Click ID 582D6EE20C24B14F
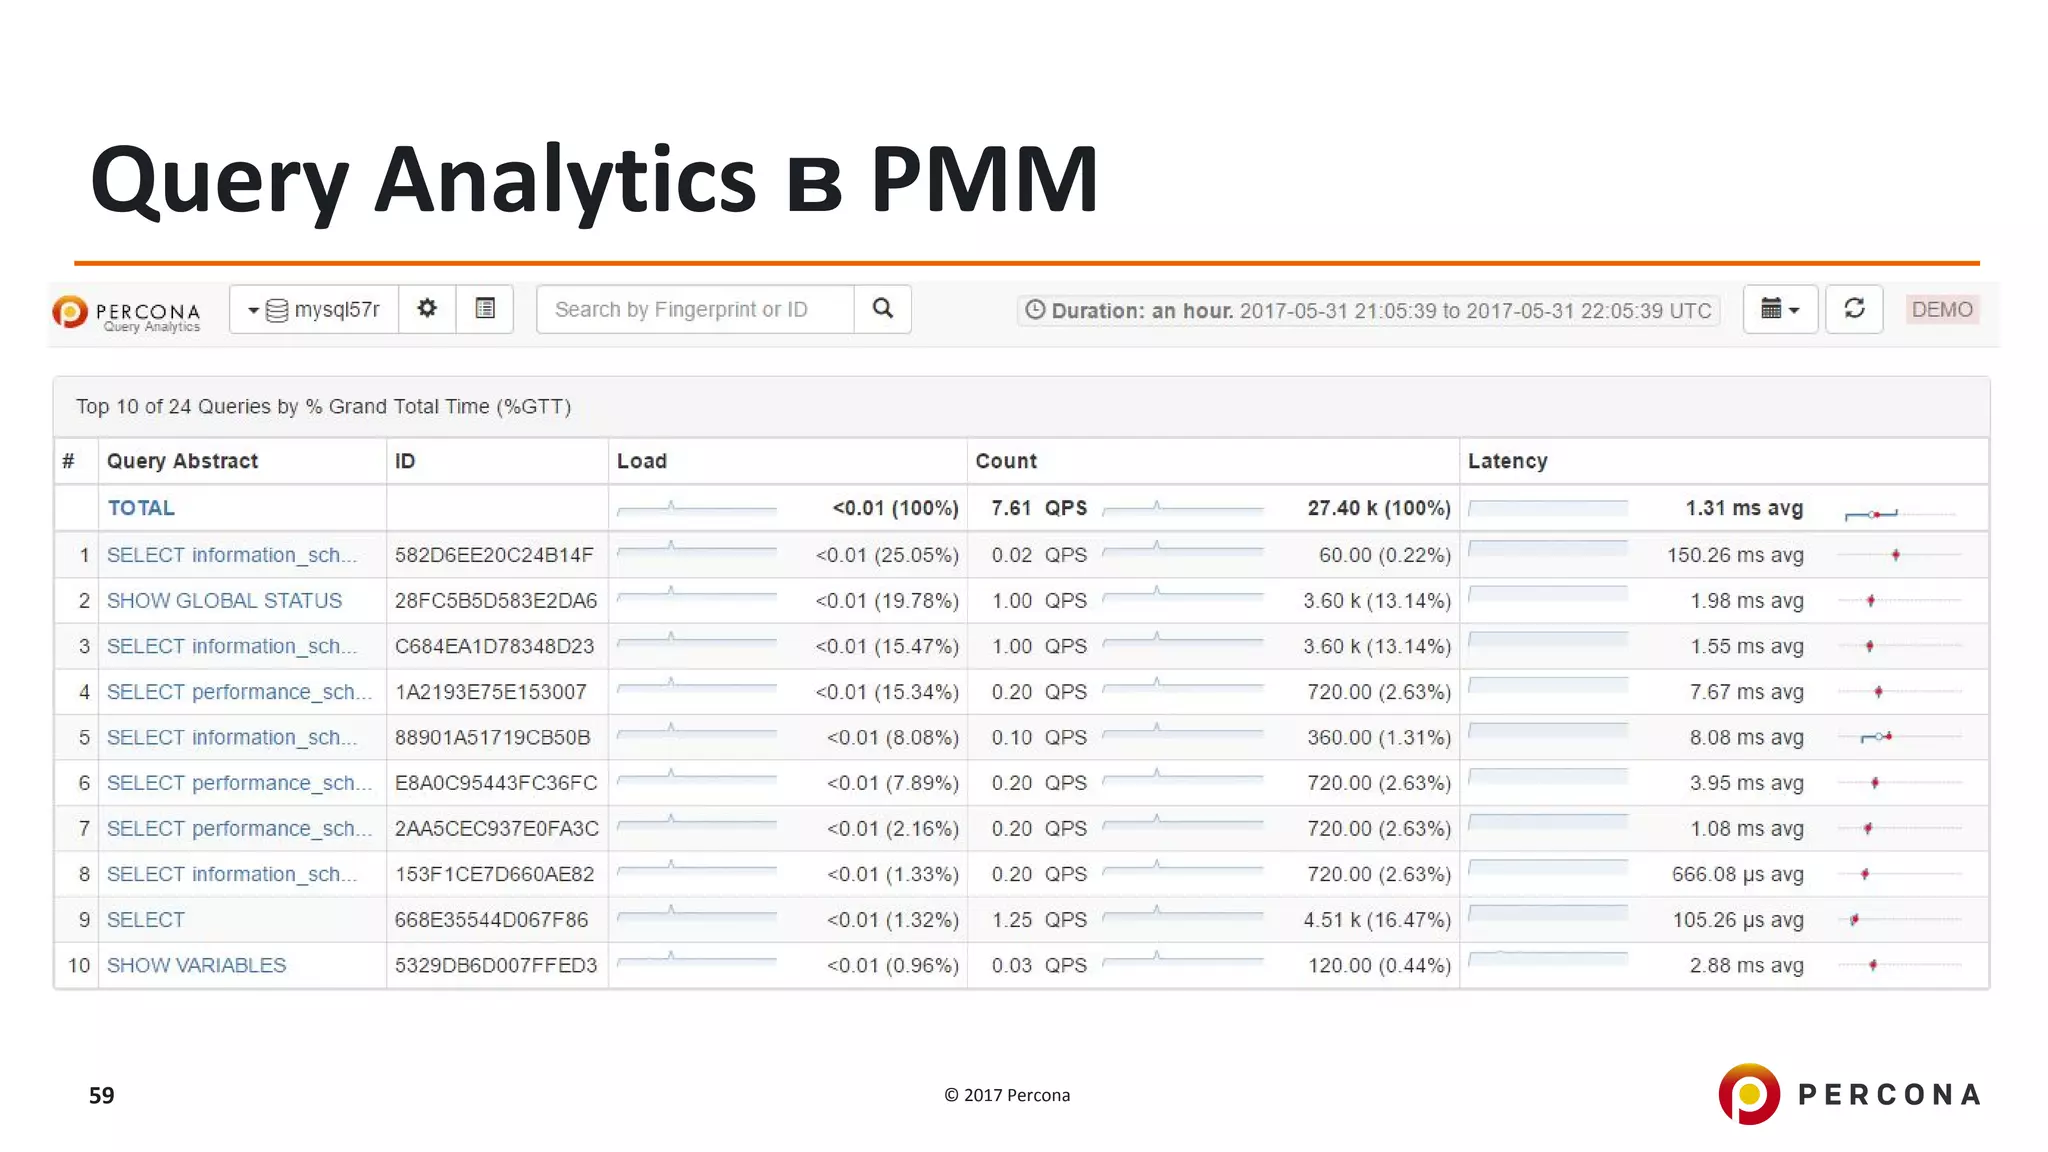Image resolution: width=2048 pixels, height=1152 pixels. click(x=494, y=555)
